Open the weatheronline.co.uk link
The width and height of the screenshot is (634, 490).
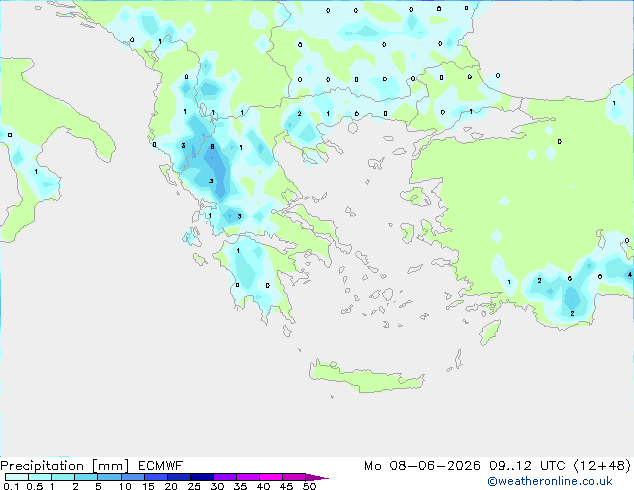[x=550, y=481]
